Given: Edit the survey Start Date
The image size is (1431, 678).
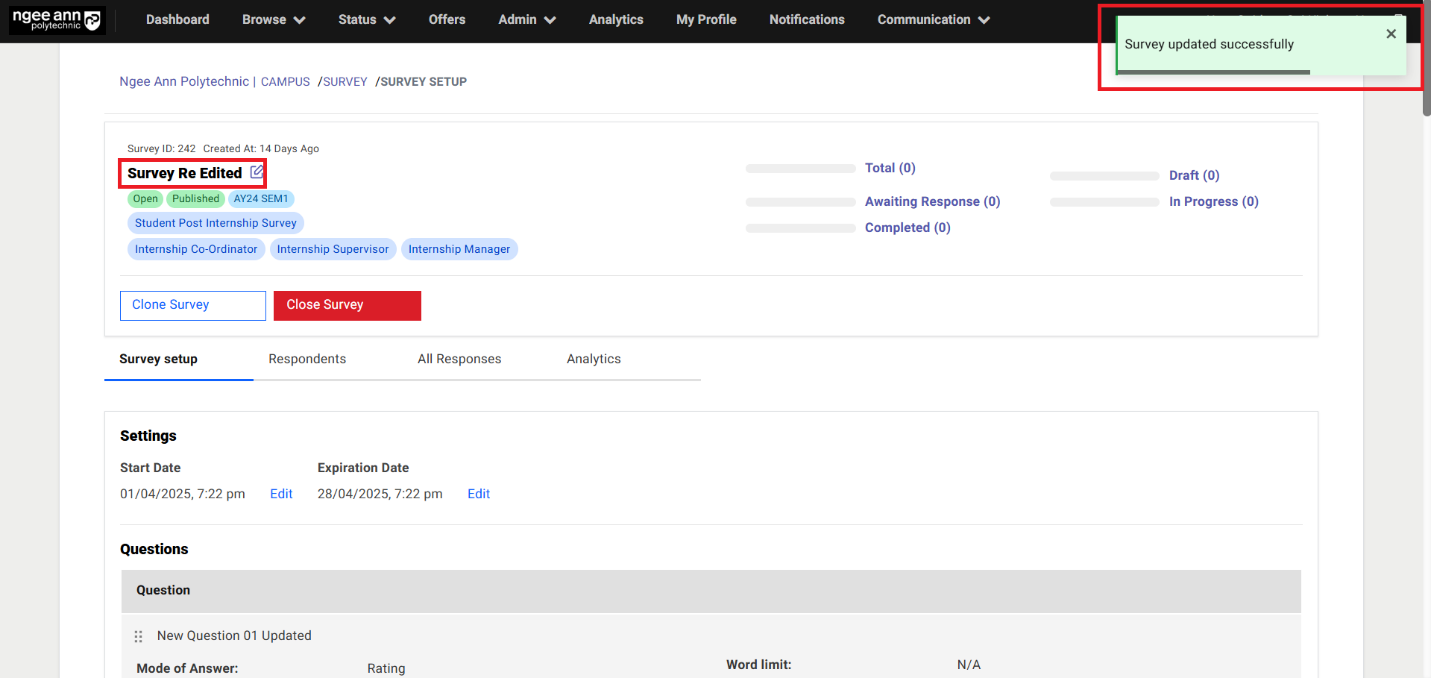Looking at the screenshot, I should pos(281,494).
